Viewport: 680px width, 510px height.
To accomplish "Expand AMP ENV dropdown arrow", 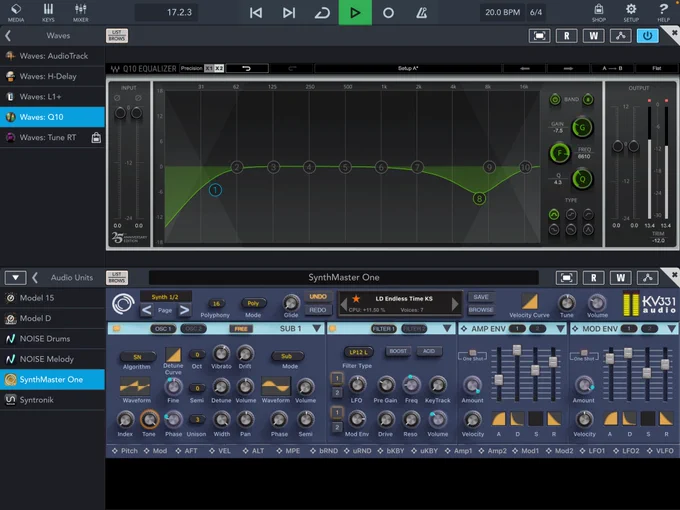I will tap(560, 329).
